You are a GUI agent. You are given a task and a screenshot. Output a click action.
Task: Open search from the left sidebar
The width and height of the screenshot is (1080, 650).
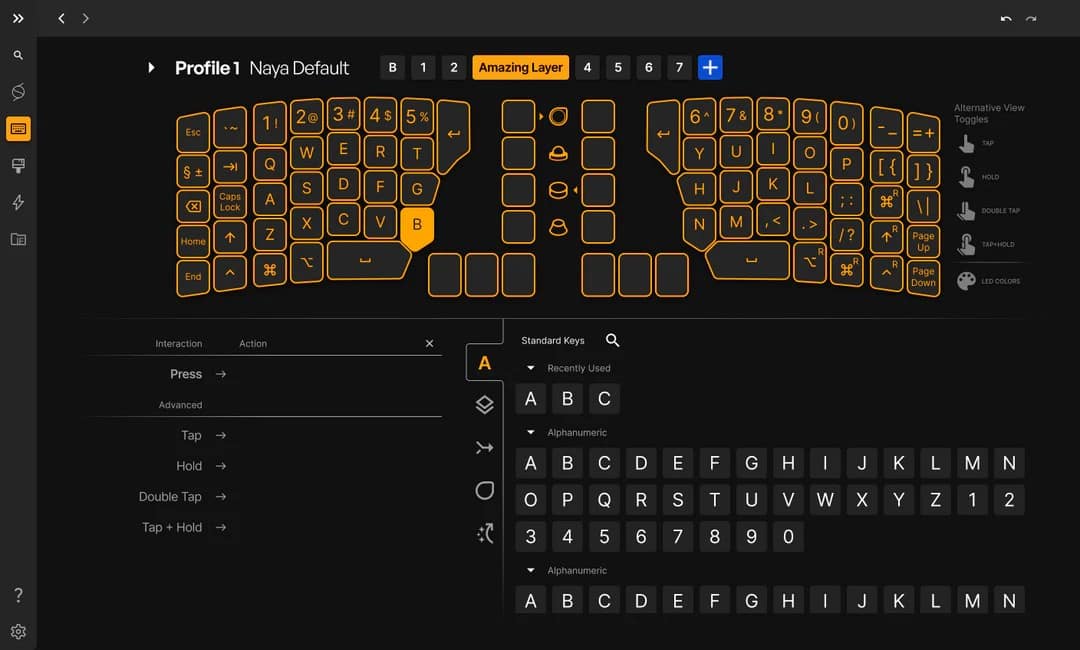[18, 54]
